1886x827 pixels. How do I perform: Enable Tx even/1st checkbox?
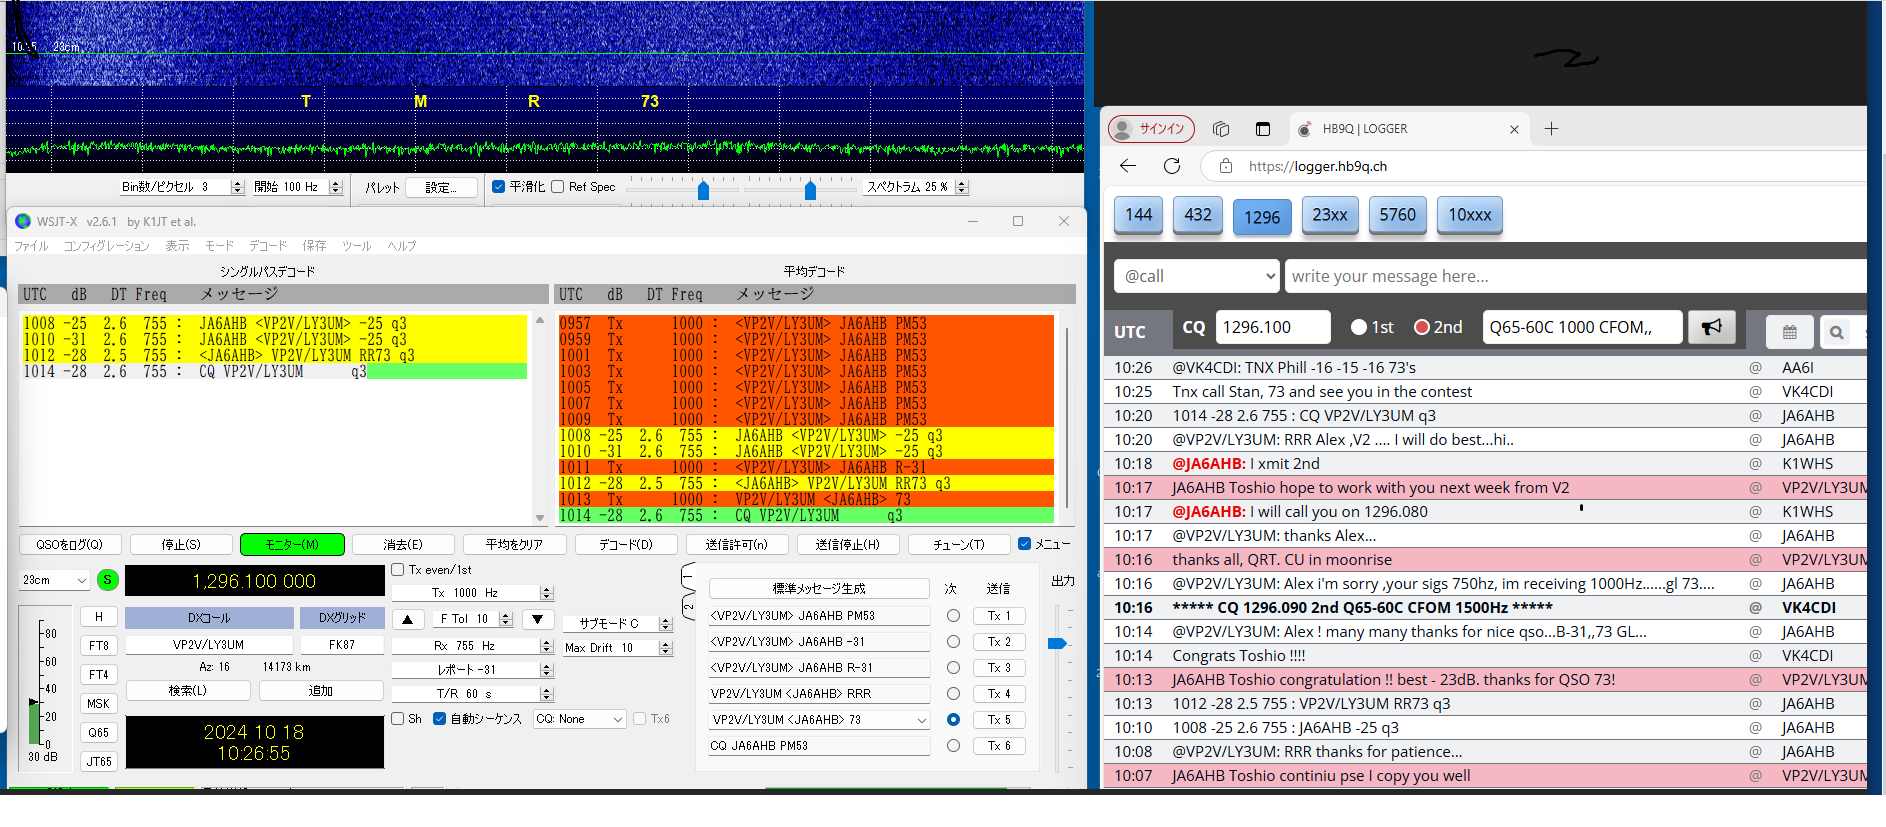(398, 570)
